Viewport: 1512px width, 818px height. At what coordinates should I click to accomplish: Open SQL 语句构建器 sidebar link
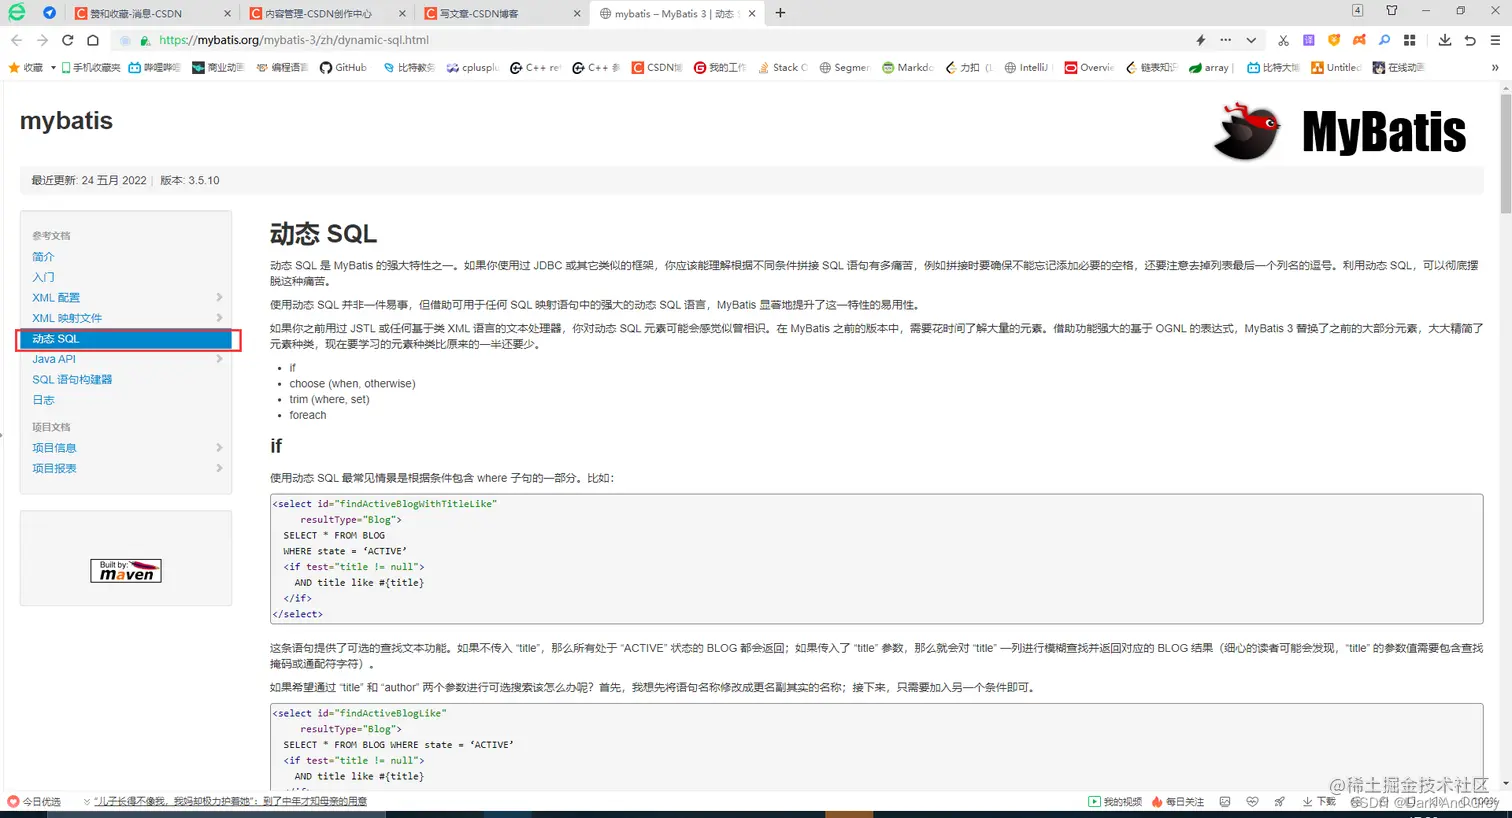pyautogui.click(x=72, y=380)
